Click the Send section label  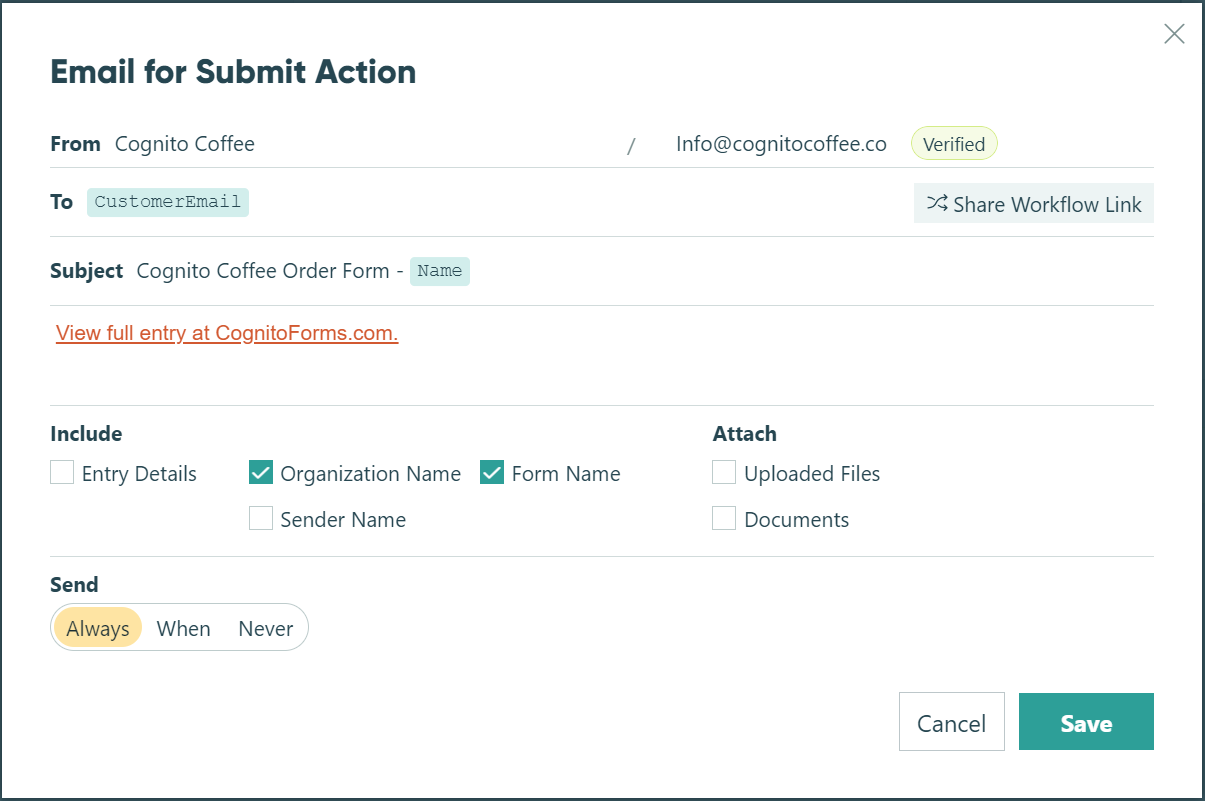click(74, 585)
